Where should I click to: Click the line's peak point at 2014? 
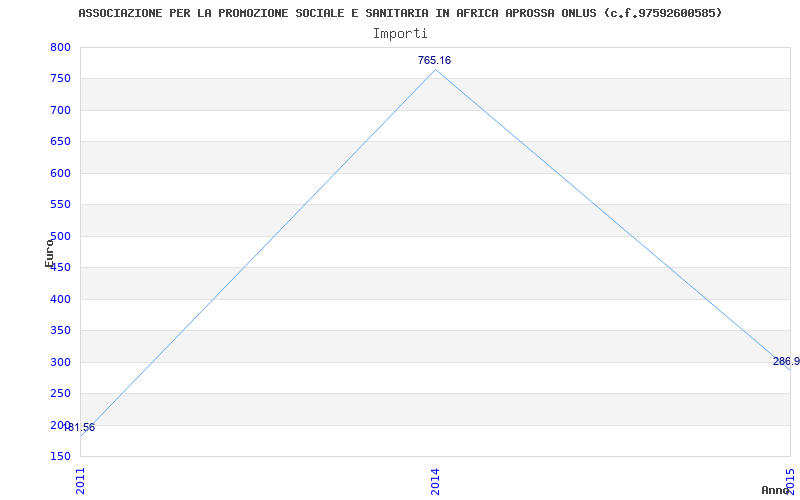coord(435,69)
